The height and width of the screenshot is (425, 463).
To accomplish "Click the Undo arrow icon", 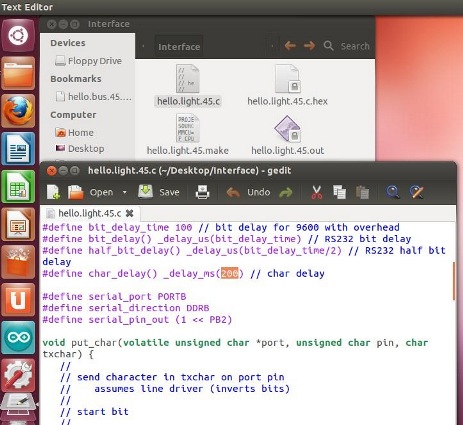I will click(233, 192).
